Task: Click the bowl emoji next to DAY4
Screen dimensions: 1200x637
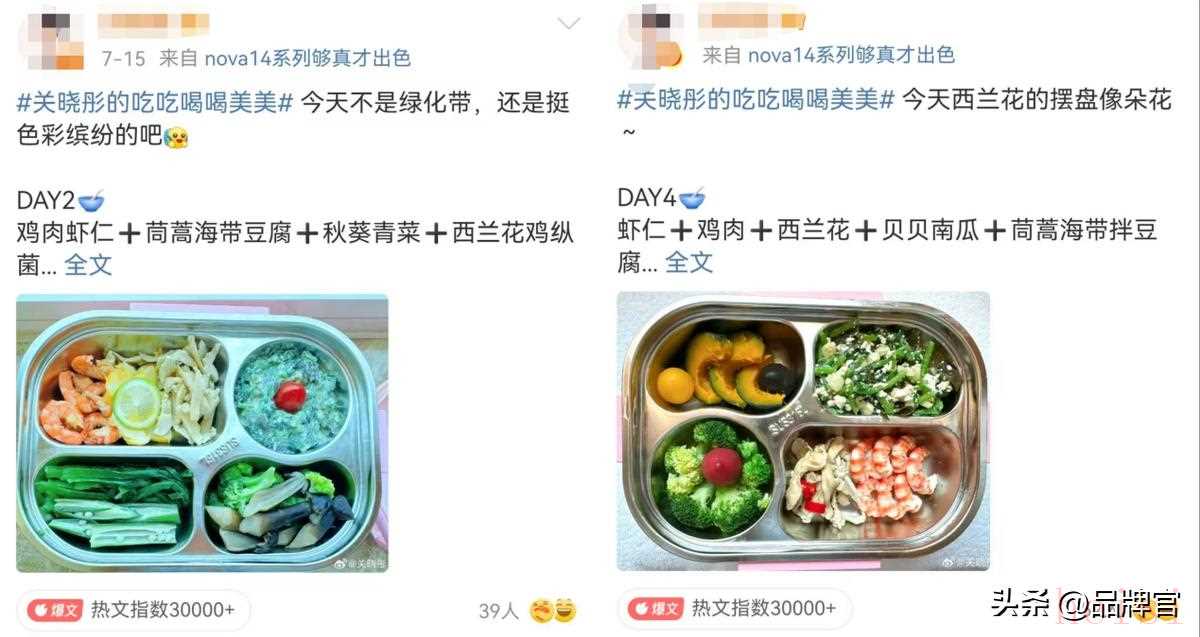Action: click(x=692, y=197)
